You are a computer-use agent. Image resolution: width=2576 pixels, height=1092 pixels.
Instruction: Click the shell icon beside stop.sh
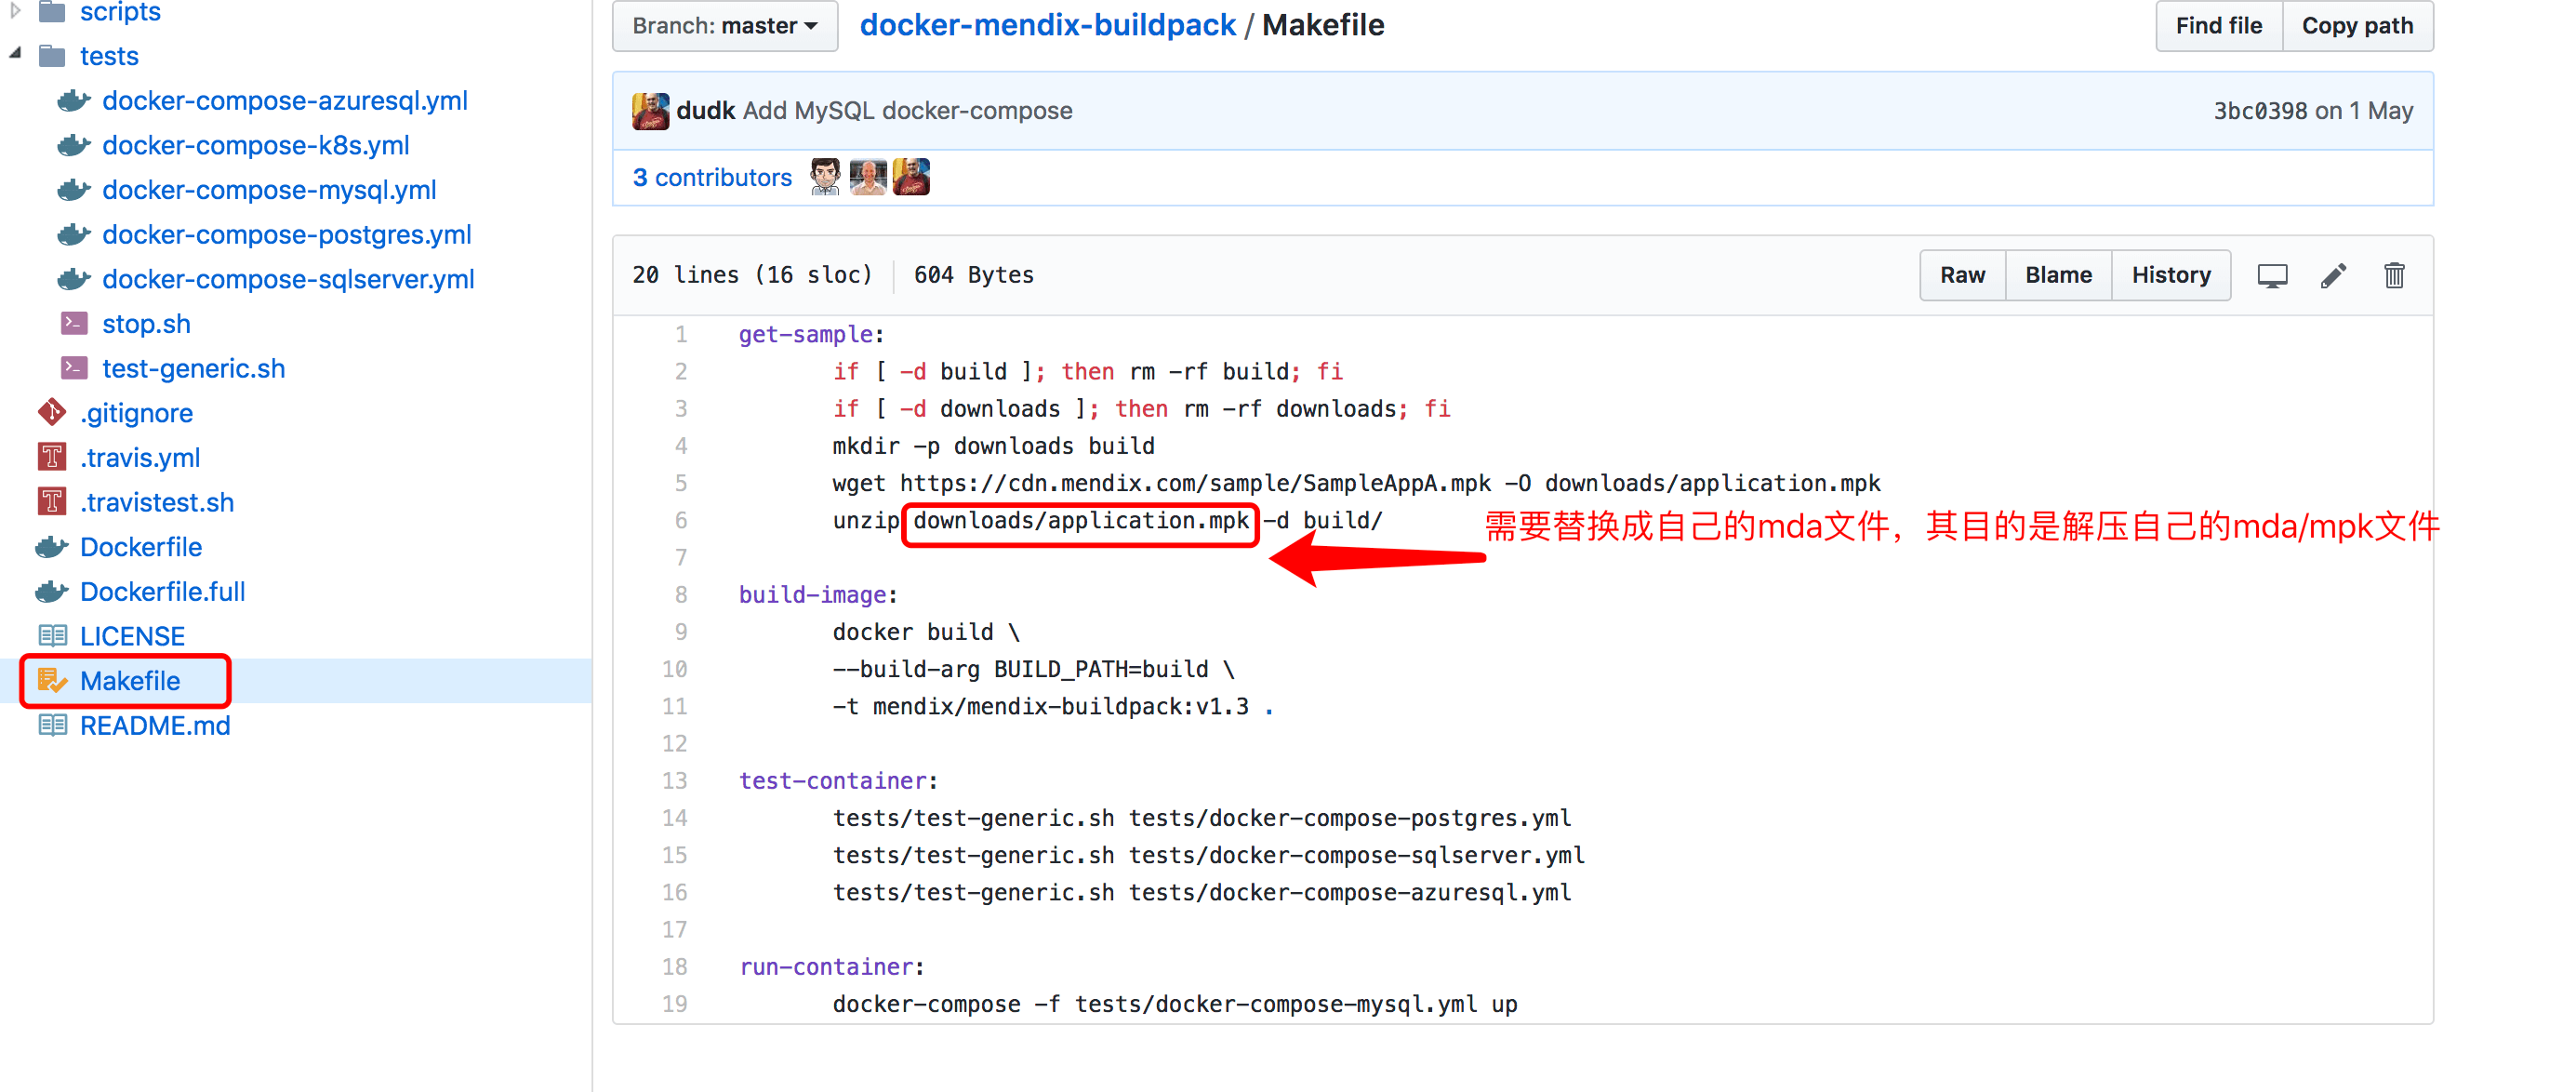[x=74, y=323]
